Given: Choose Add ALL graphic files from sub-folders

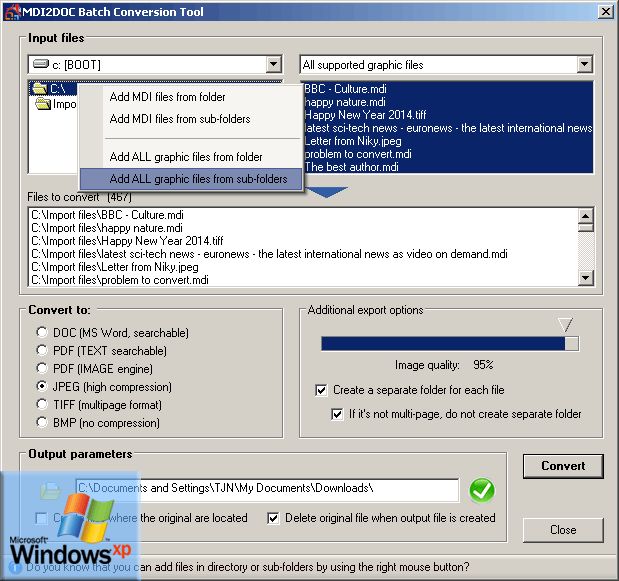Looking at the screenshot, I should 191,179.
